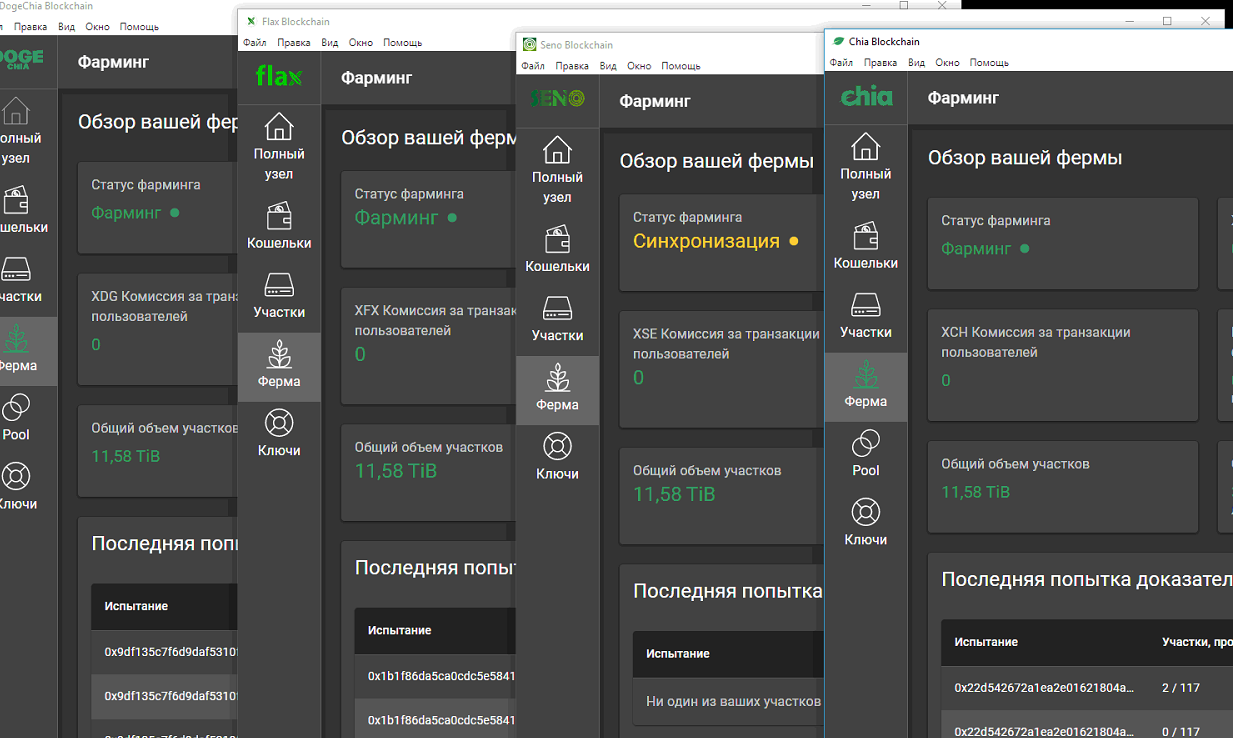Click 11,58 TiB value in Flax window
Viewport: 1233px width, 738px height.
(396, 470)
